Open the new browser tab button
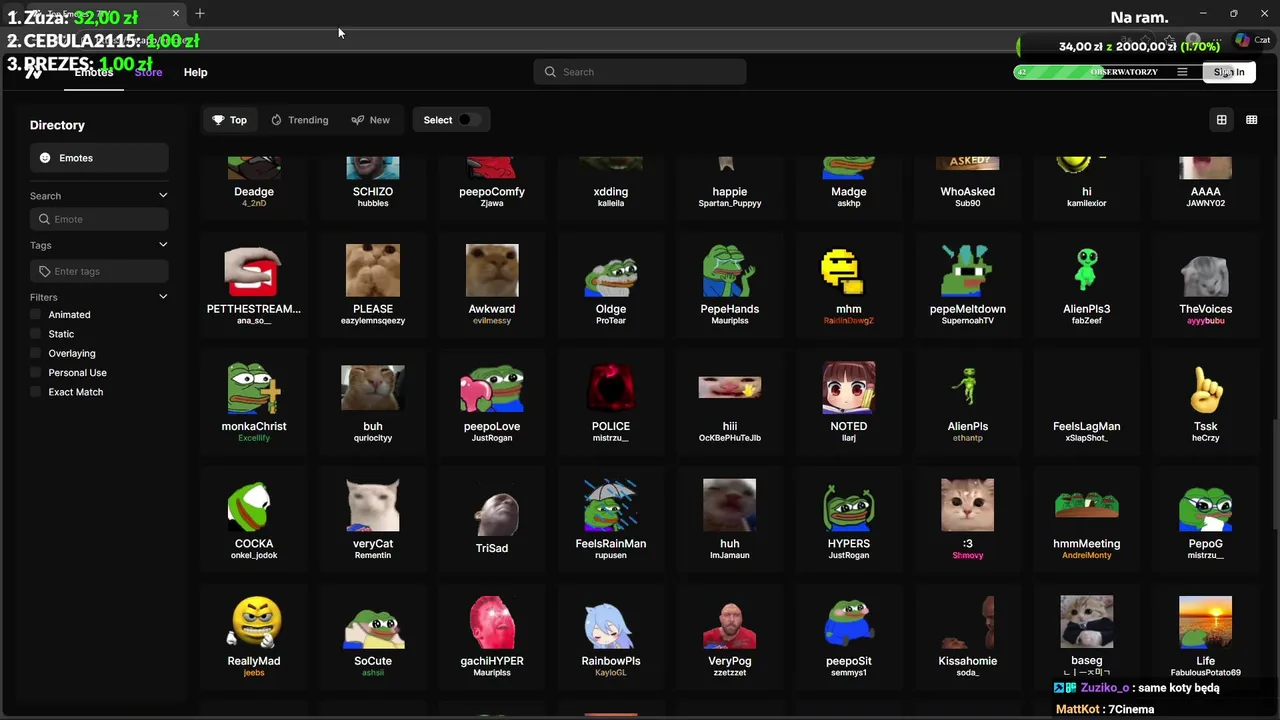1280x720 pixels. coord(200,13)
